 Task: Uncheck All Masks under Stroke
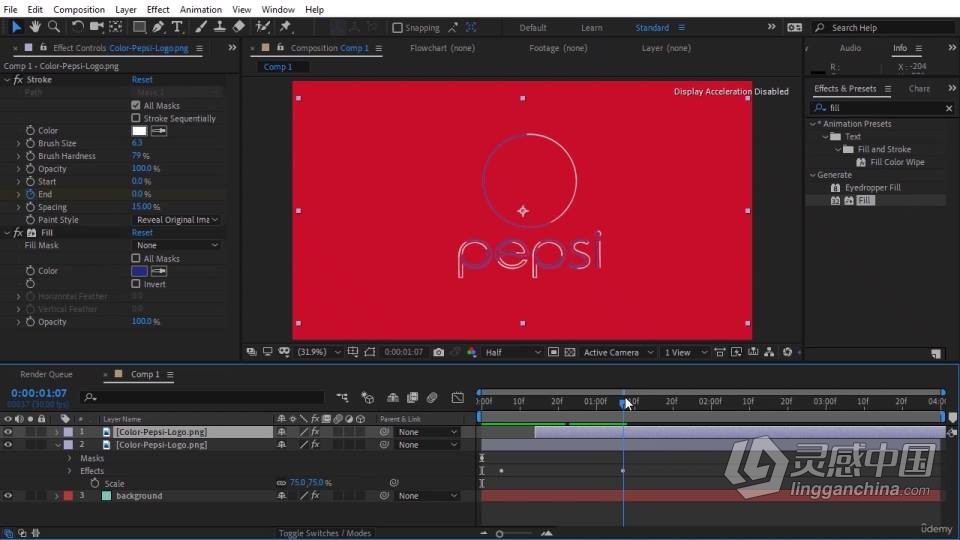tap(136, 105)
